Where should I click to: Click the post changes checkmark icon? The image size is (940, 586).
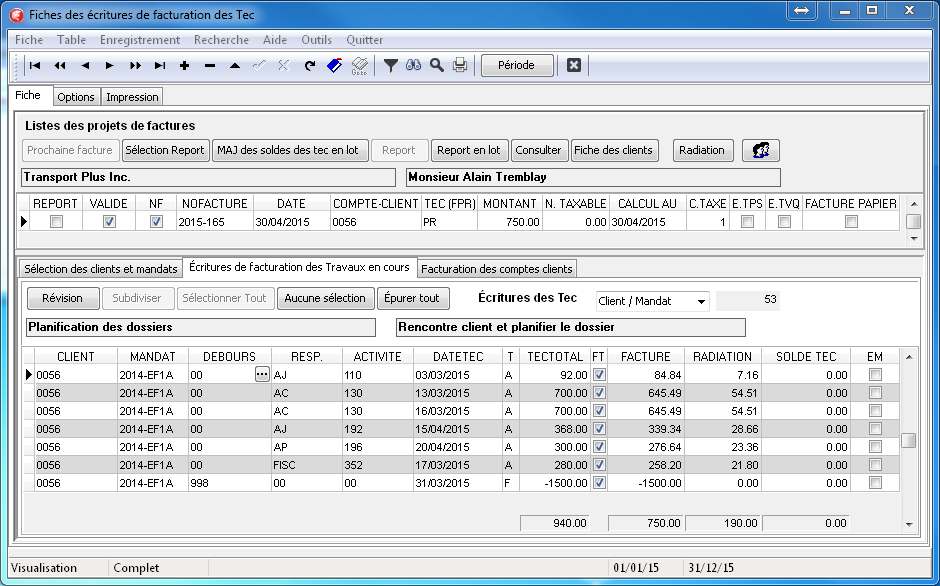coord(260,65)
